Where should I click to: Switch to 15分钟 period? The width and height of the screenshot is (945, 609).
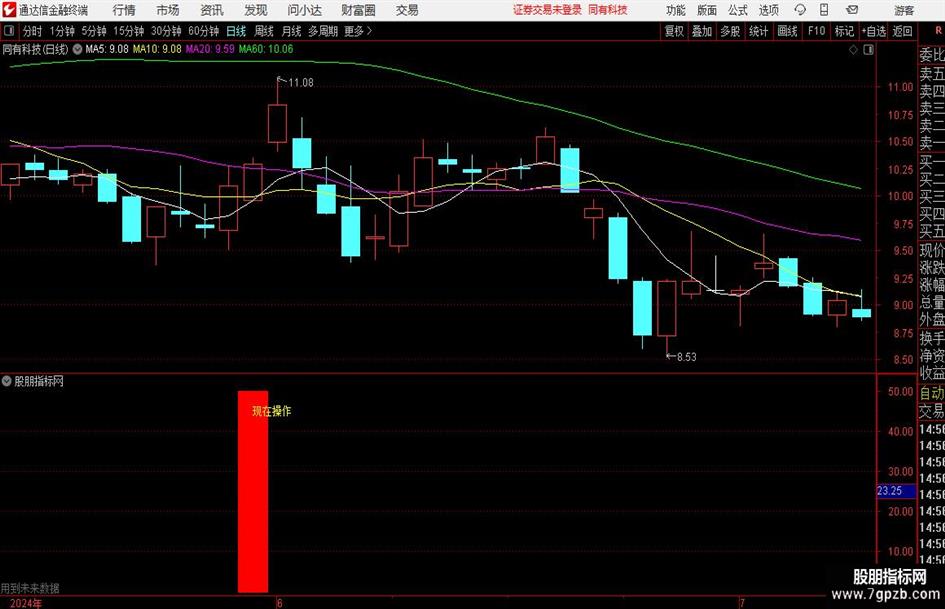(128, 31)
